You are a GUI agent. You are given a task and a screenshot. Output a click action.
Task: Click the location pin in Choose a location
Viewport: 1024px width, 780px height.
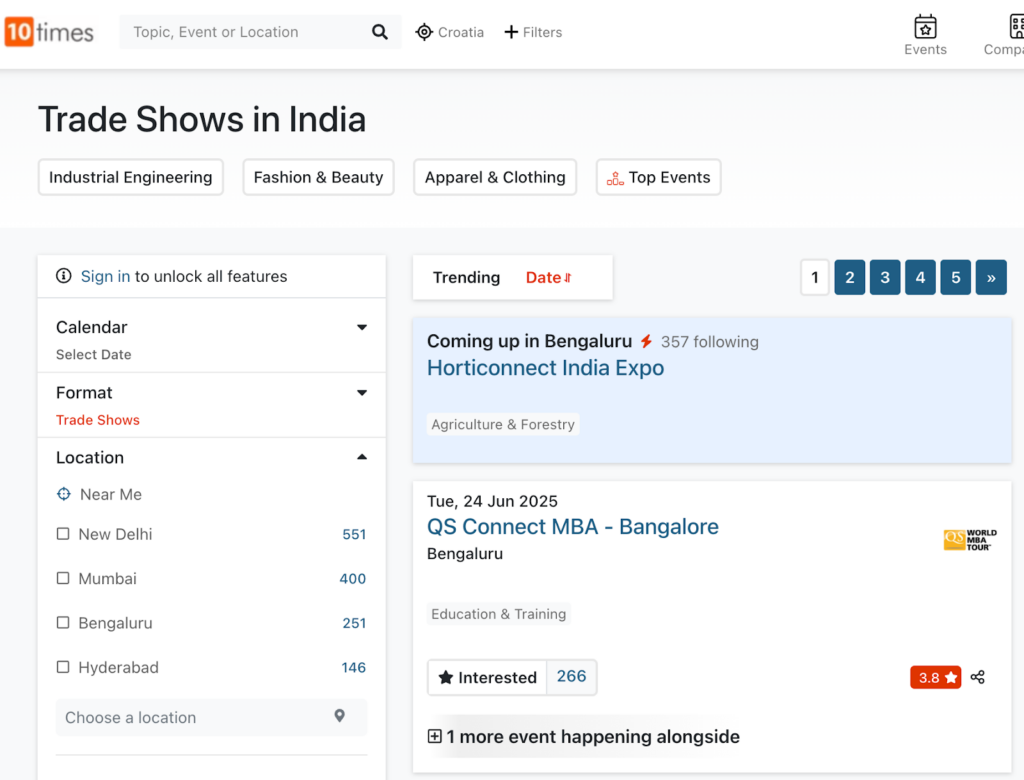pyautogui.click(x=340, y=716)
